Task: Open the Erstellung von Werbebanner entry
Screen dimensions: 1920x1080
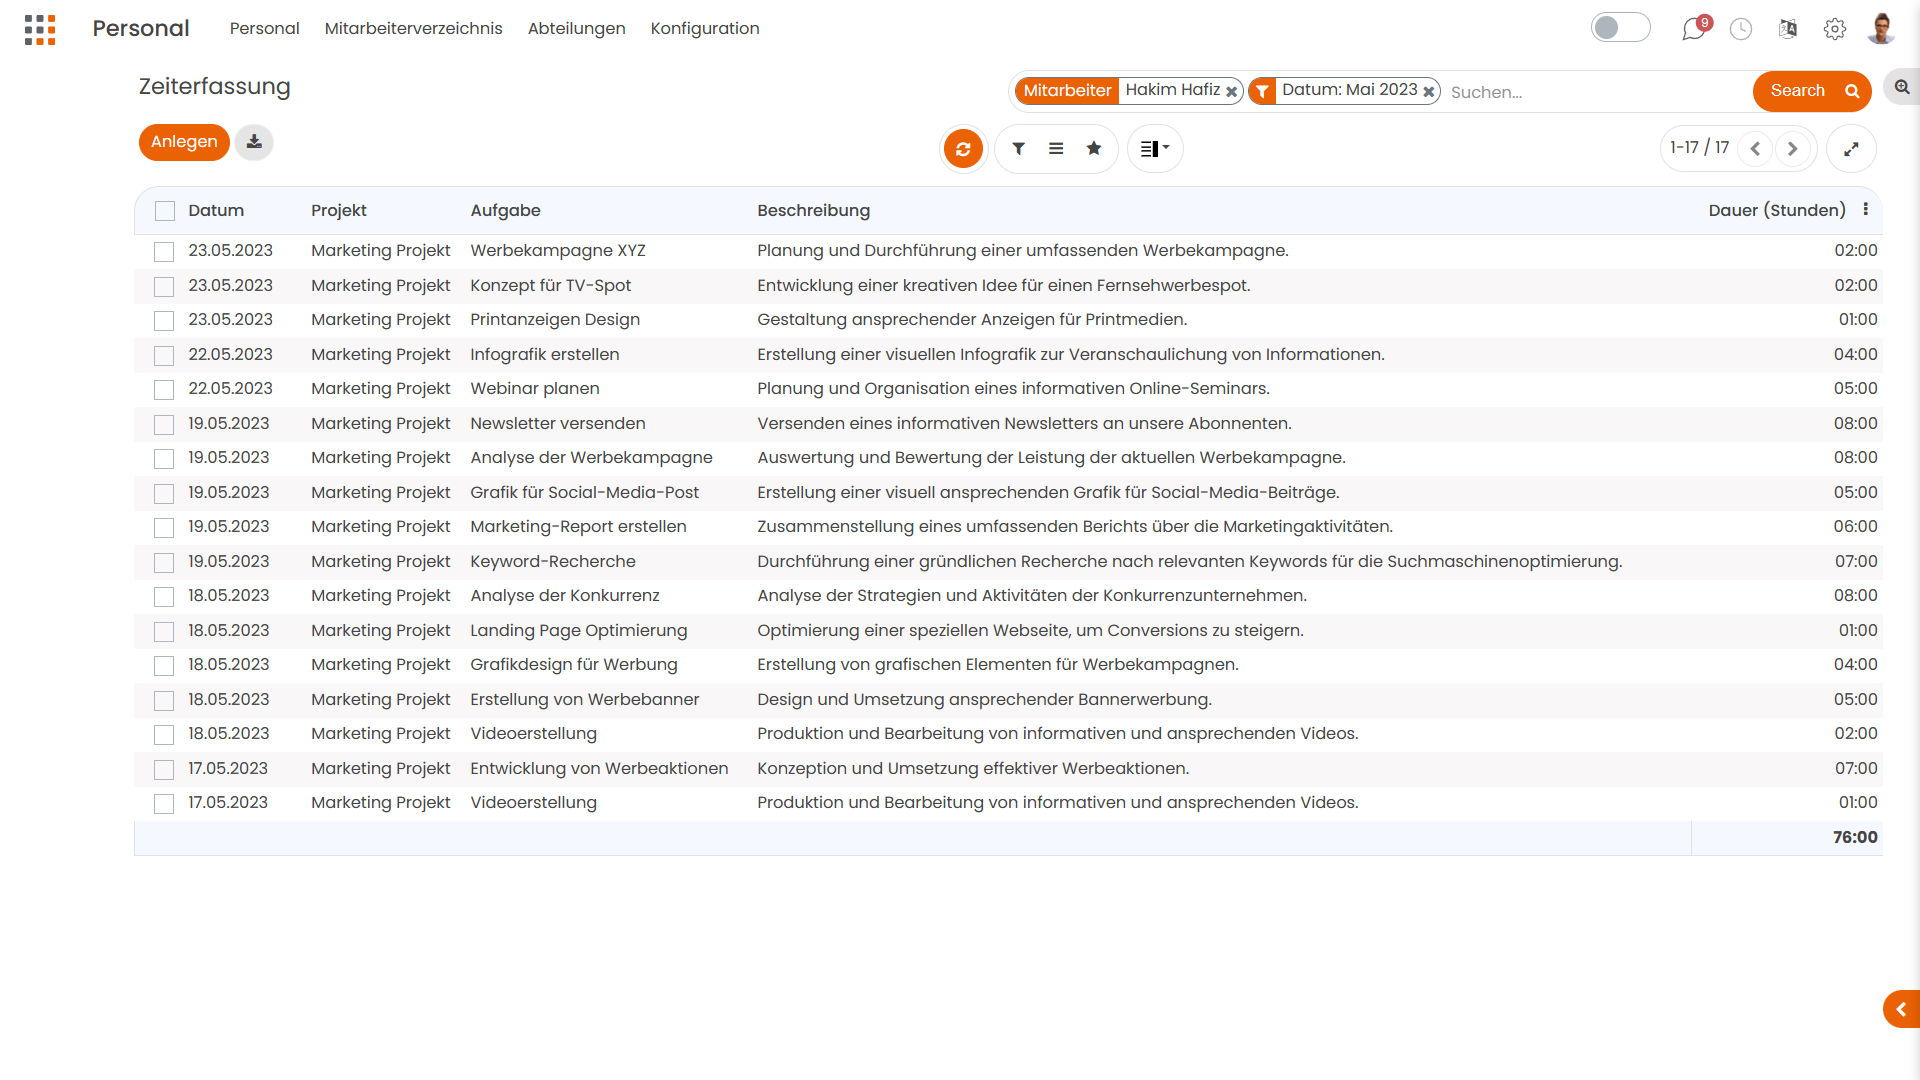Action: [585, 700]
